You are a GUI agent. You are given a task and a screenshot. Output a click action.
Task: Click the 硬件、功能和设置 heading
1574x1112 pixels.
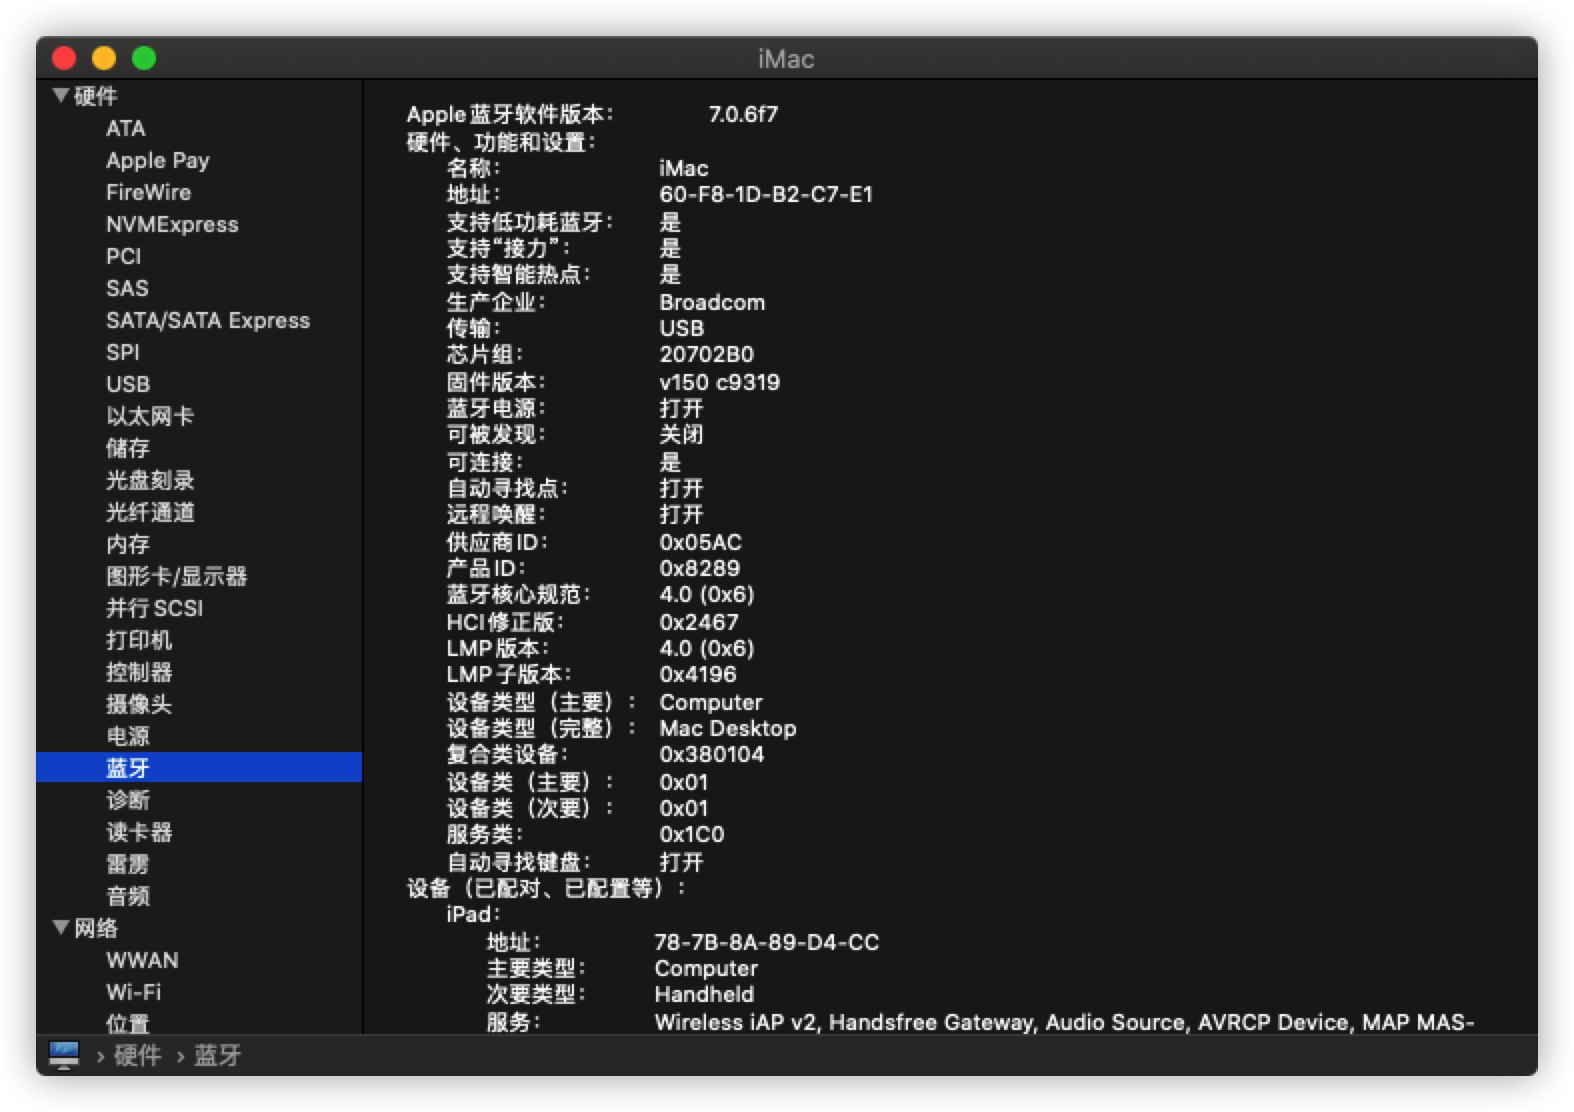point(501,142)
